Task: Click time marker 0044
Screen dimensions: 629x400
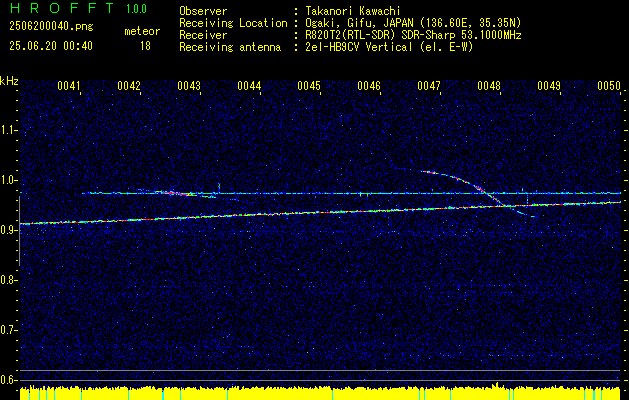Action: (x=249, y=86)
